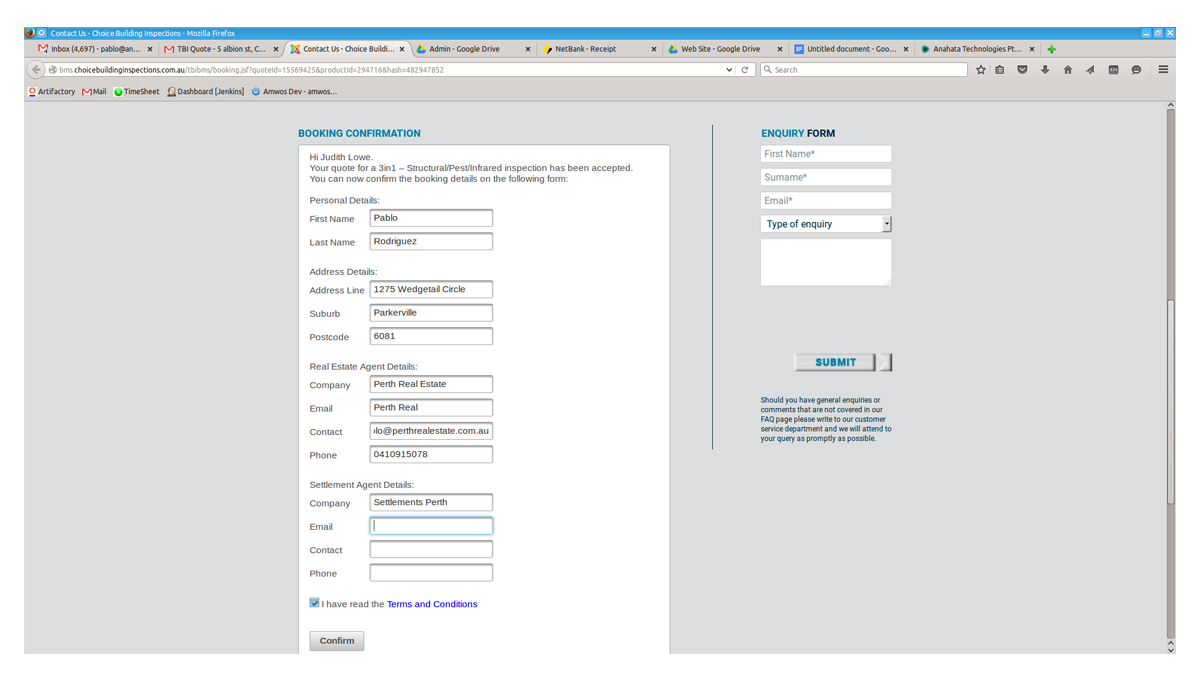Viewport: 1200px width, 680px height.
Task: Click the magnifier icon in search box
Action: (768, 70)
